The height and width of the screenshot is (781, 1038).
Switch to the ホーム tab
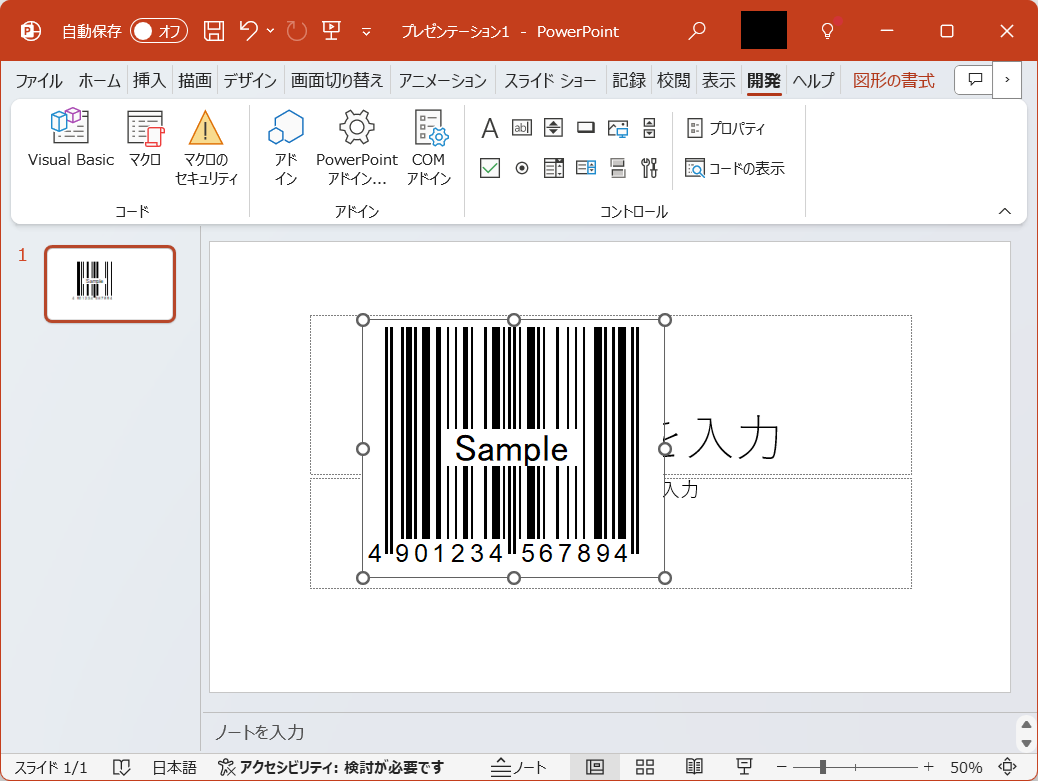[99, 81]
